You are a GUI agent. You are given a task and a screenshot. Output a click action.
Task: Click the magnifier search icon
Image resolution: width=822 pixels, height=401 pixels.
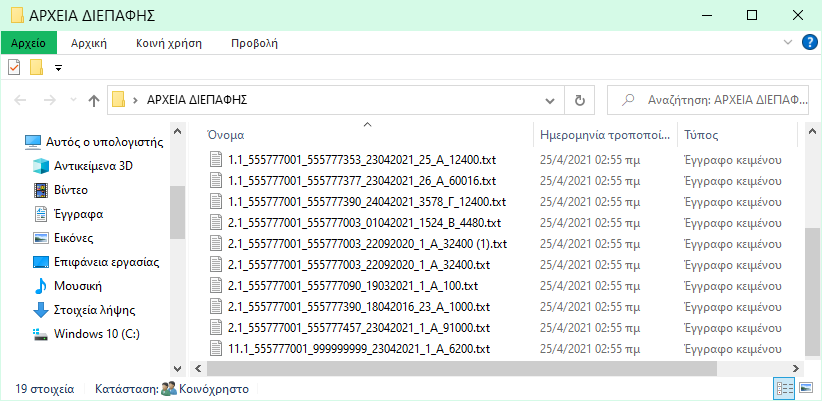pyautogui.click(x=629, y=100)
